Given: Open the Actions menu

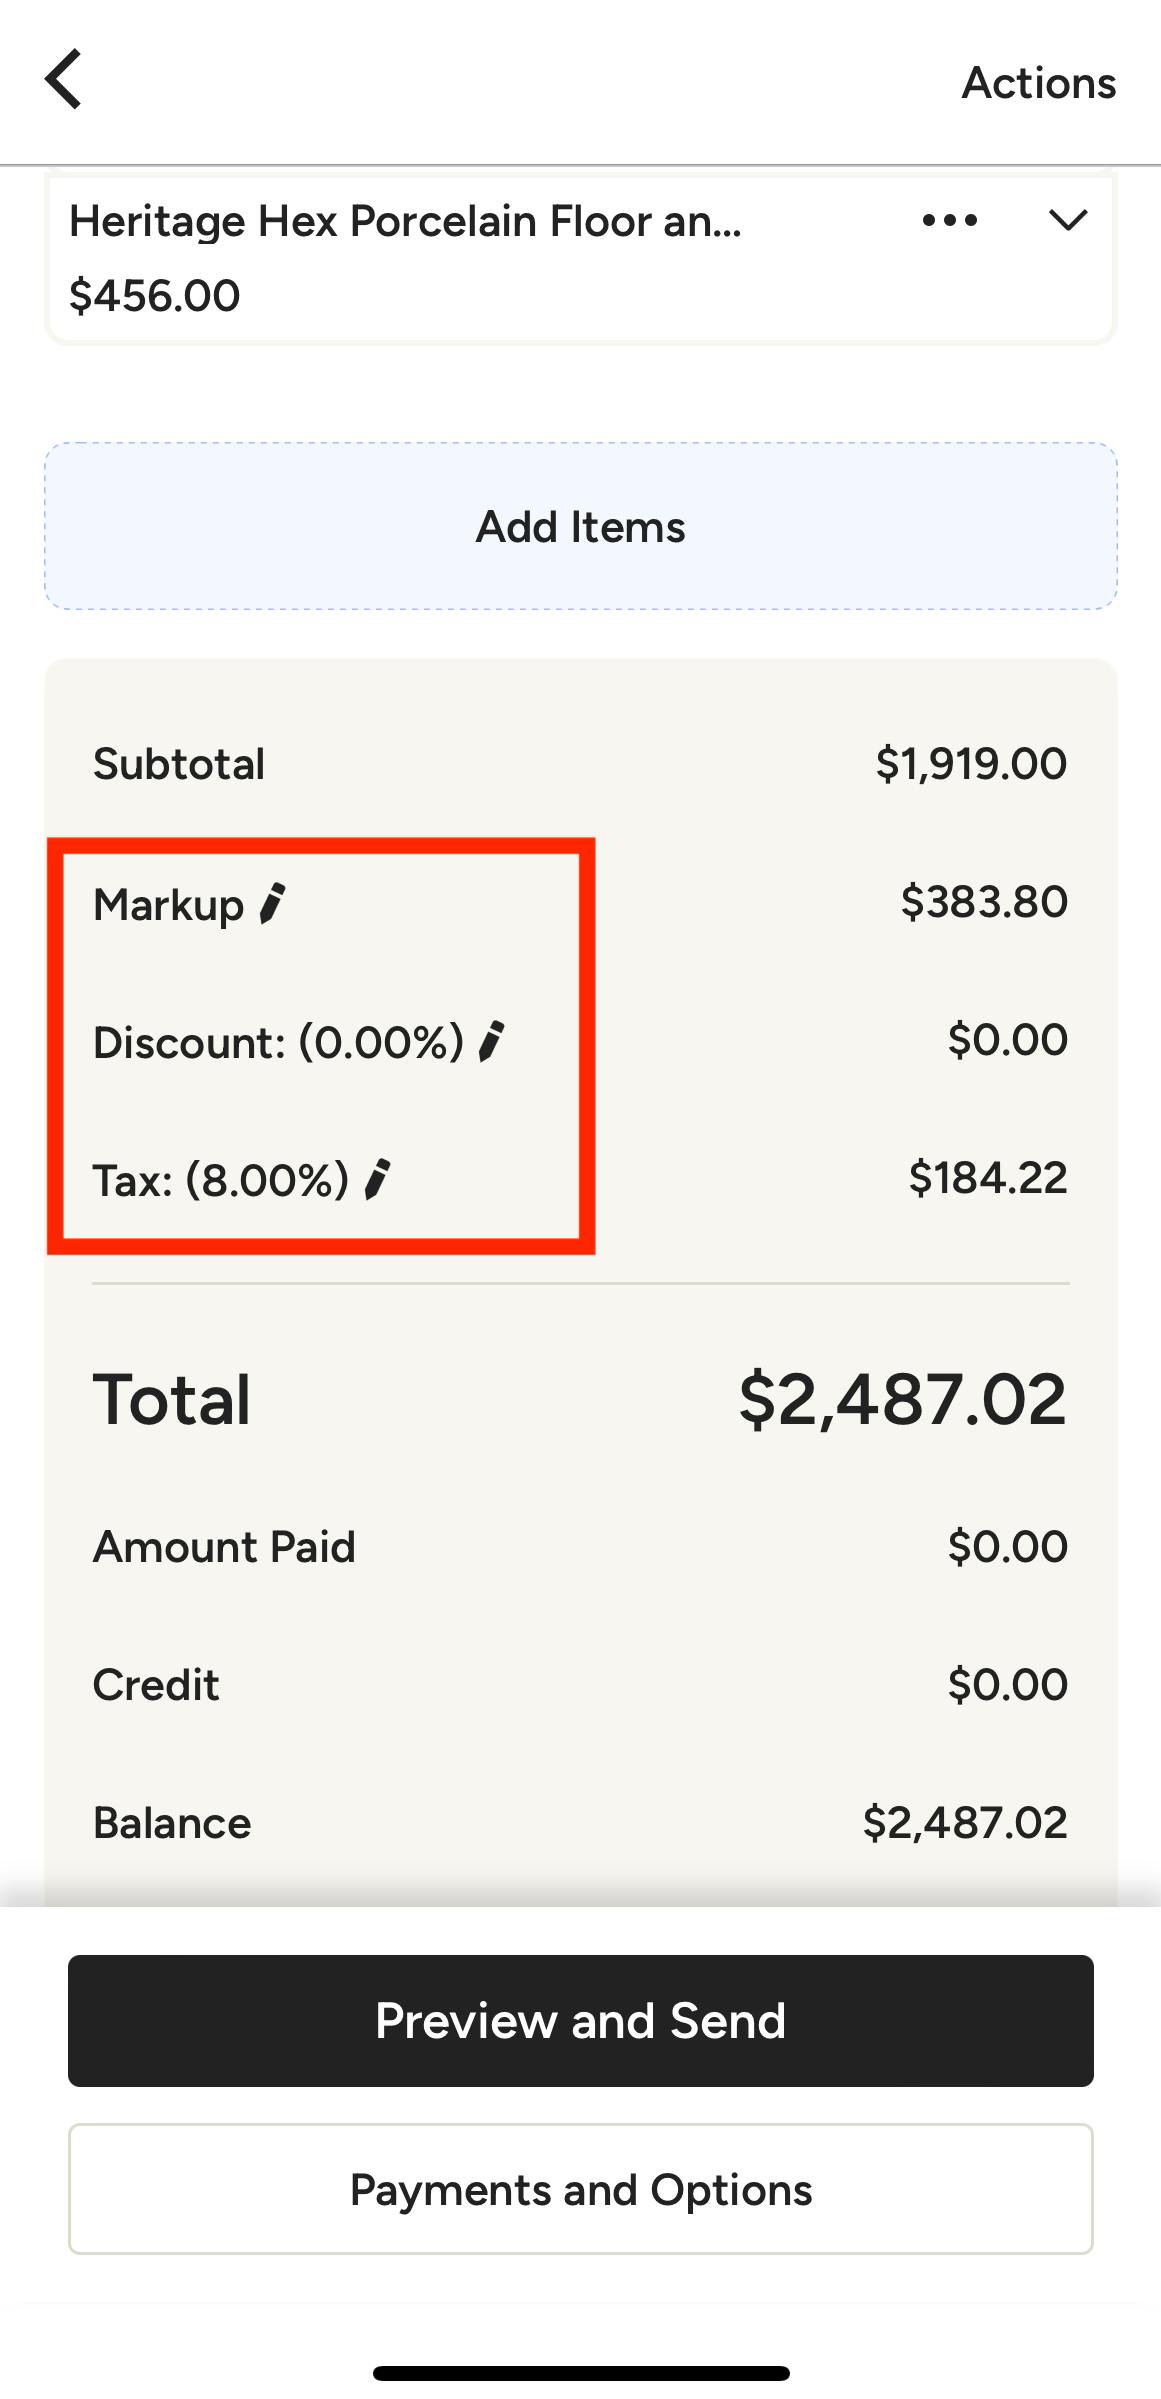Looking at the screenshot, I should [1039, 83].
